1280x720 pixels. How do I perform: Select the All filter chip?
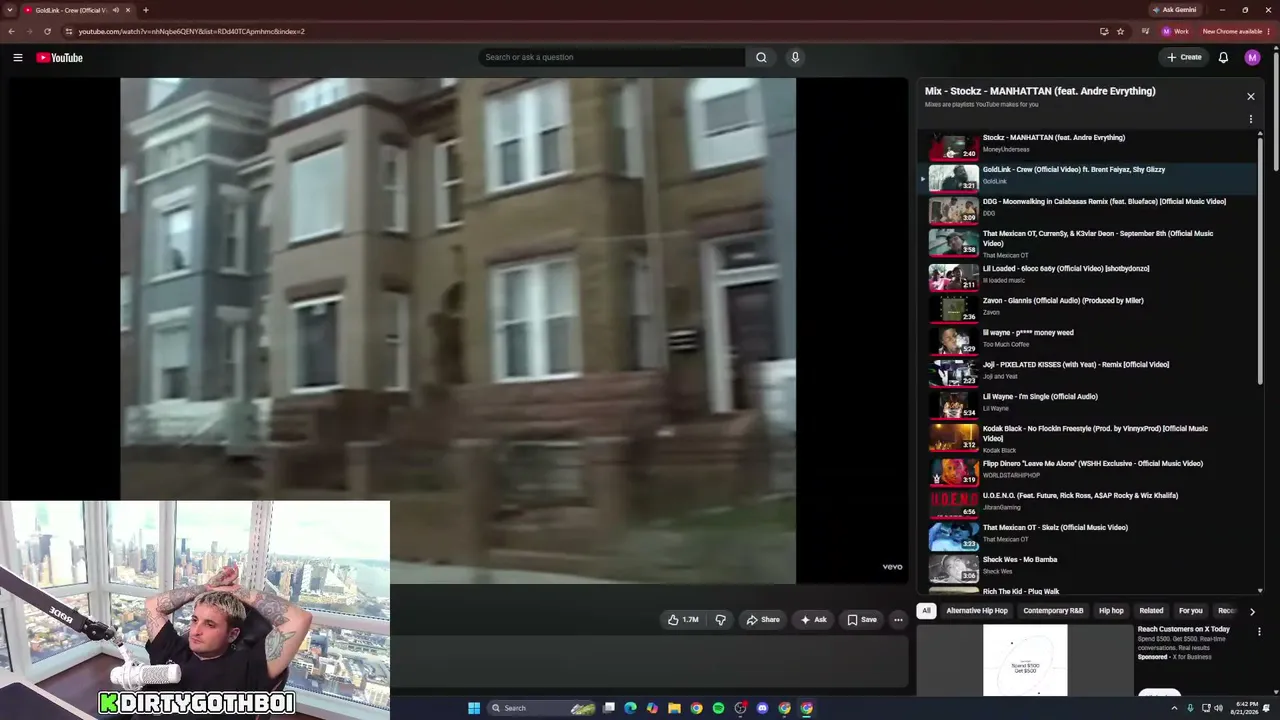(926, 611)
